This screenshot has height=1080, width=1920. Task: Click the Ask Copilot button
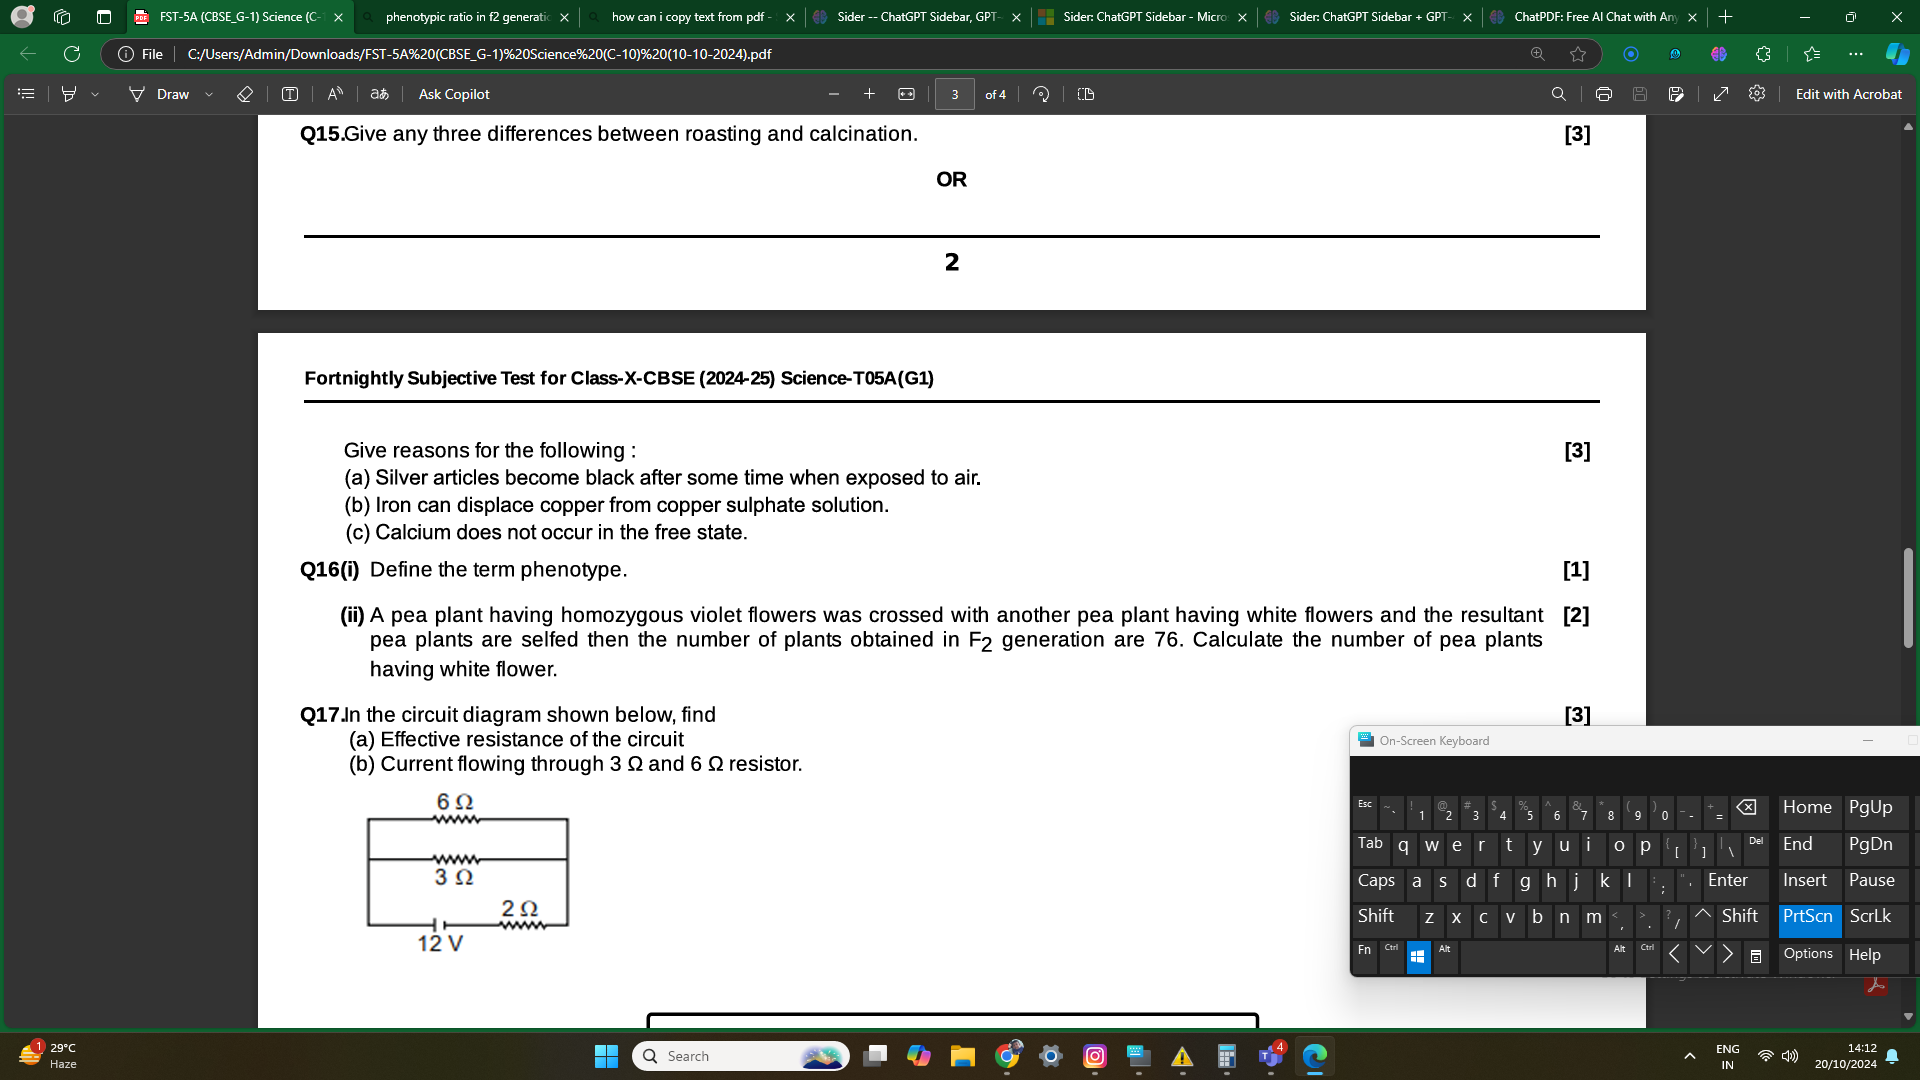tap(454, 94)
